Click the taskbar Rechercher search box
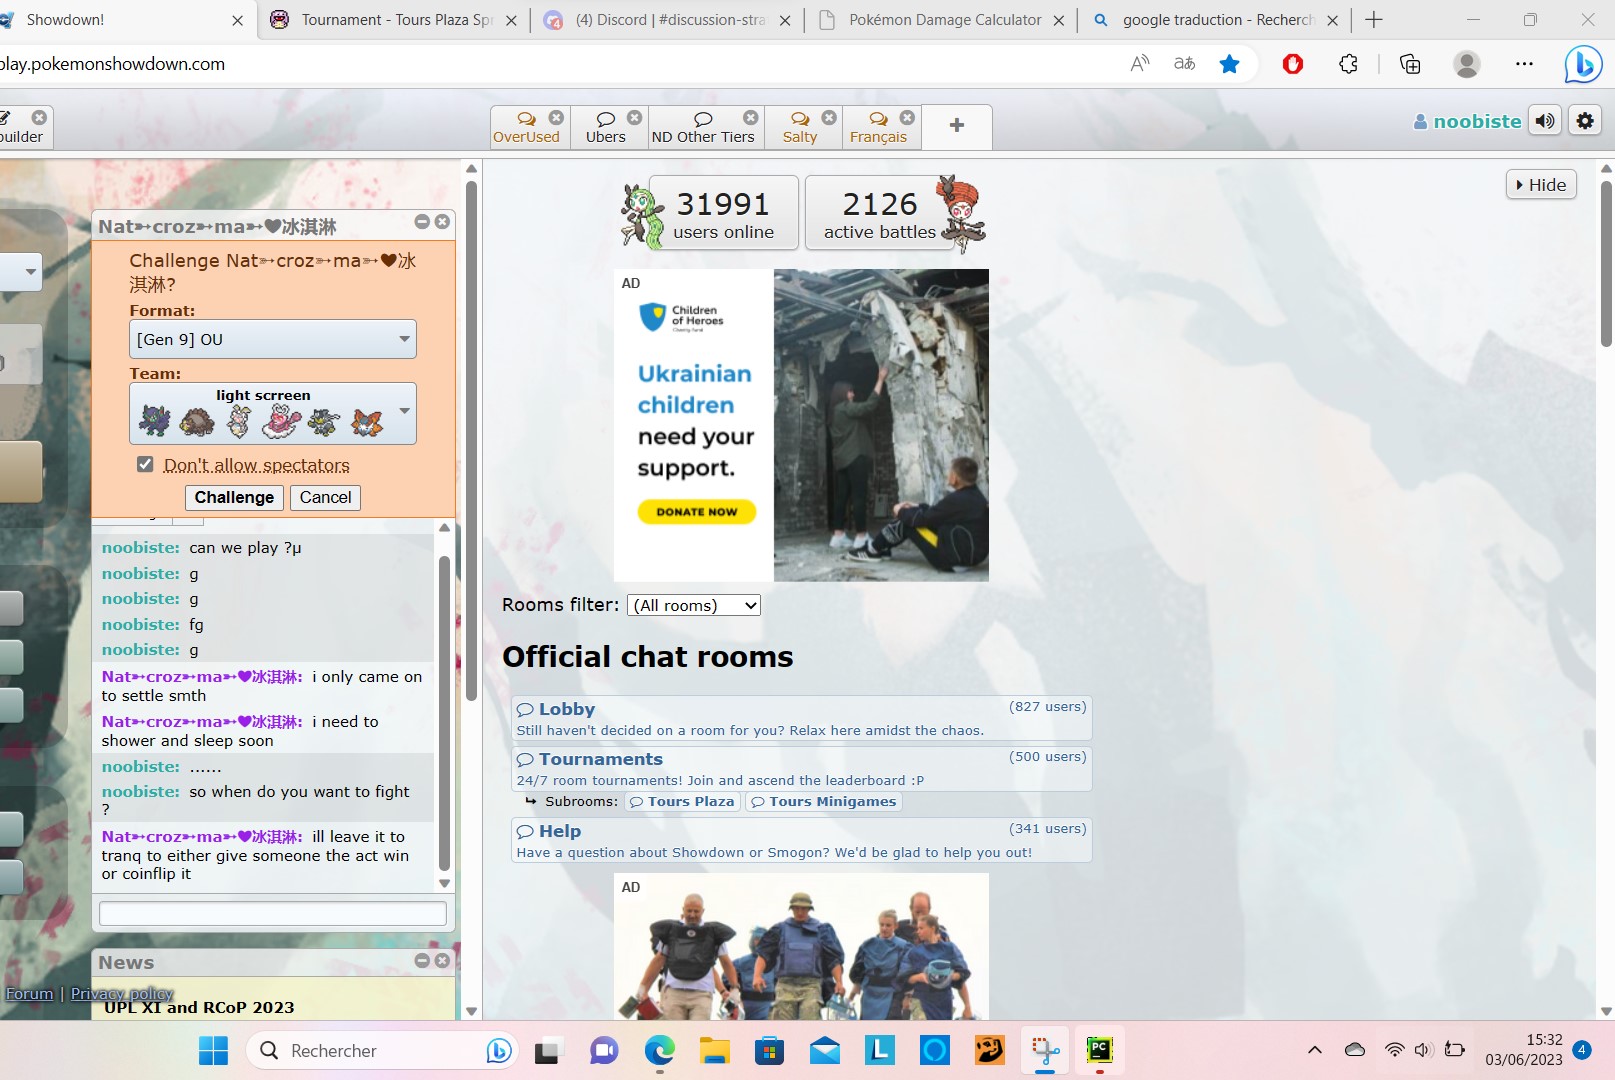The image size is (1615, 1080). click(382, 1050)
